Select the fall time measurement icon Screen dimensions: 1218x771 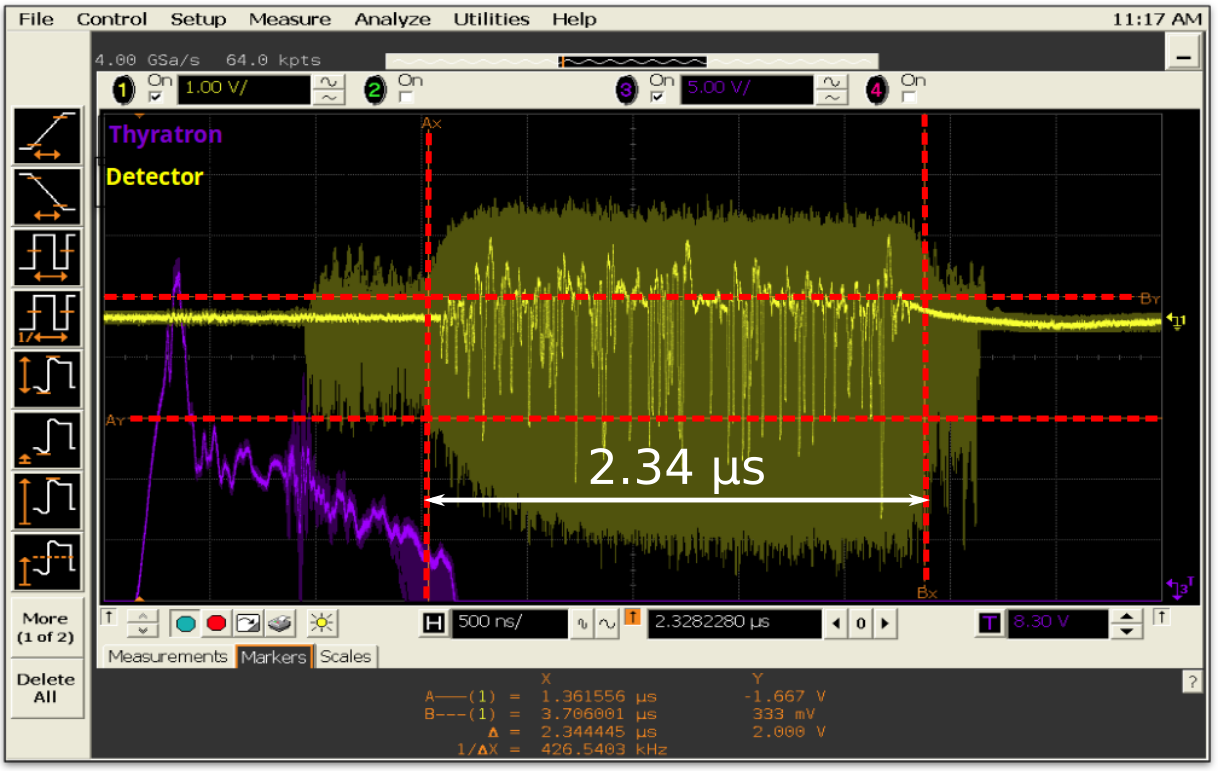click(x=46, y=197)
